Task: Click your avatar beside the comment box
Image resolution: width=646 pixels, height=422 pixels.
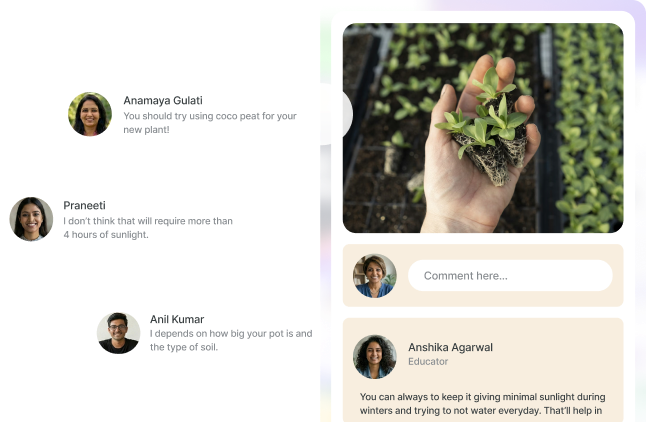Action: coord(374,276)
